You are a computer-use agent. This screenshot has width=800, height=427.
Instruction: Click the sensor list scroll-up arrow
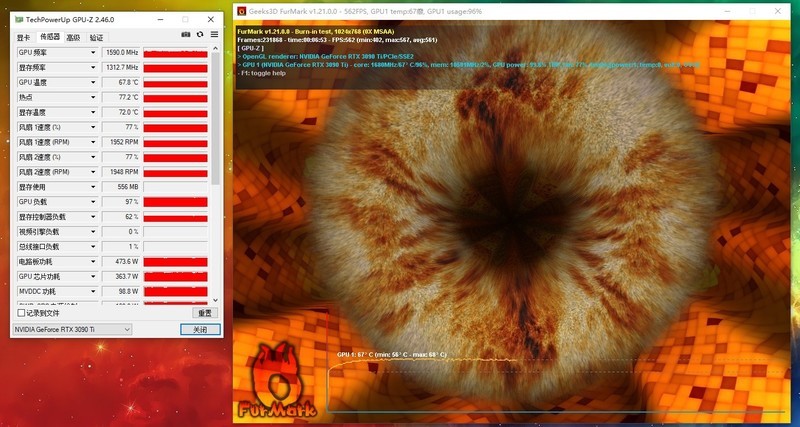pos(215,48)
